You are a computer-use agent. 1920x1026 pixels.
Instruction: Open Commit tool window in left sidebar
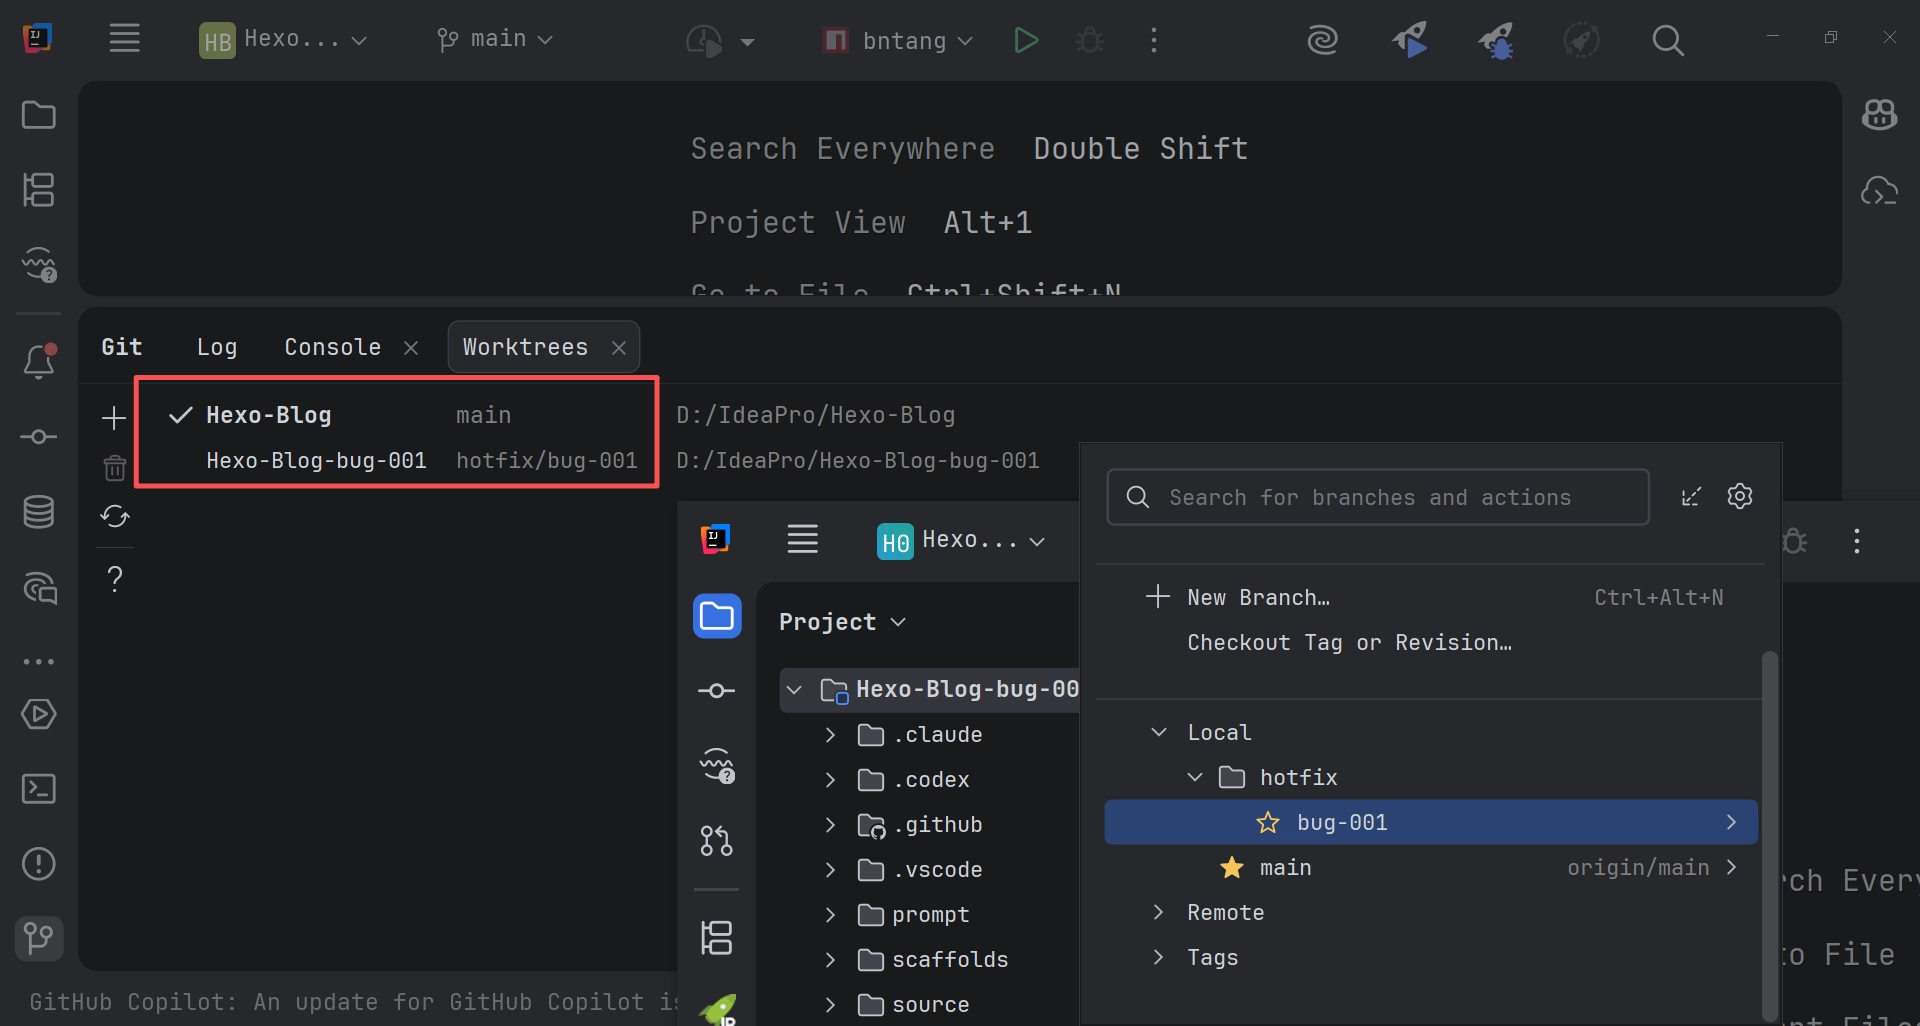click(x=39, y=437)
